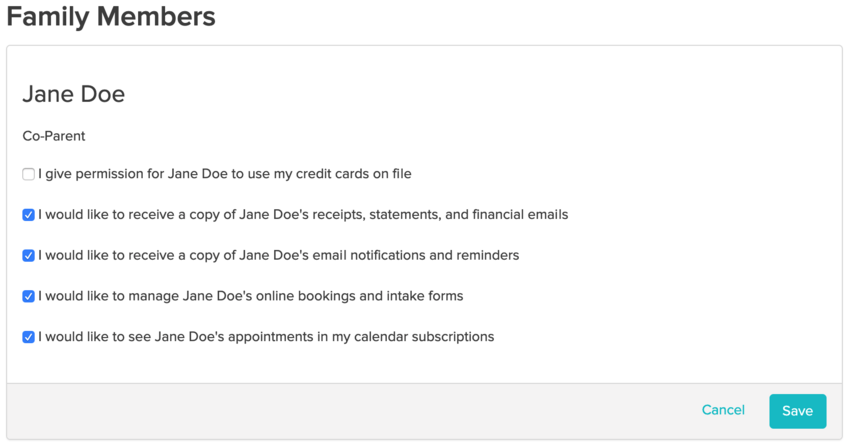Click the words "I give permission" in first option
Screen dimensions: 850x446
89,174
